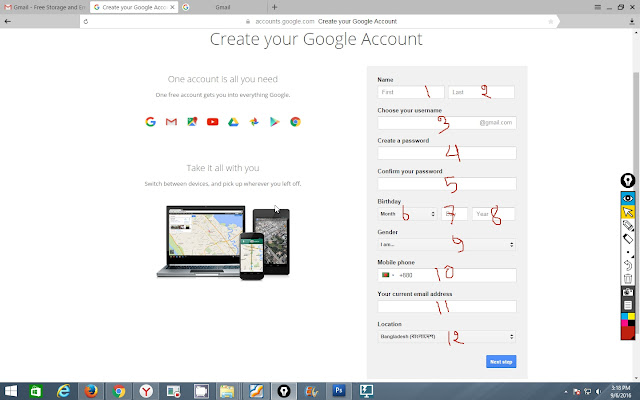Image resolution: width=640 pixels, height=400 pixels.
Task: Click the birthday Day field
Action: click(454, 214)
